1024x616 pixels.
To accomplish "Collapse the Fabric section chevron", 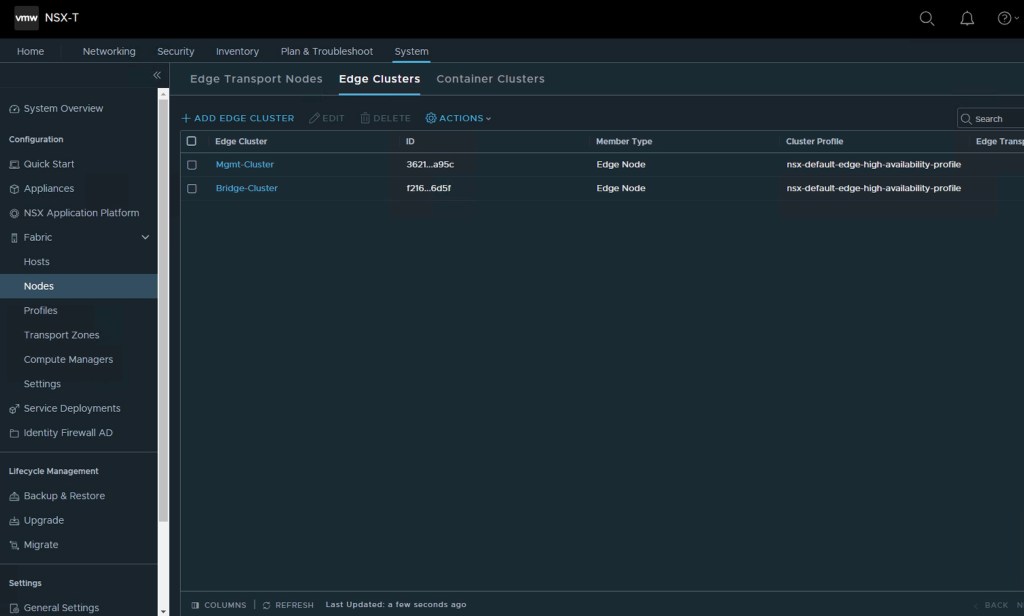I will (145, 237).
